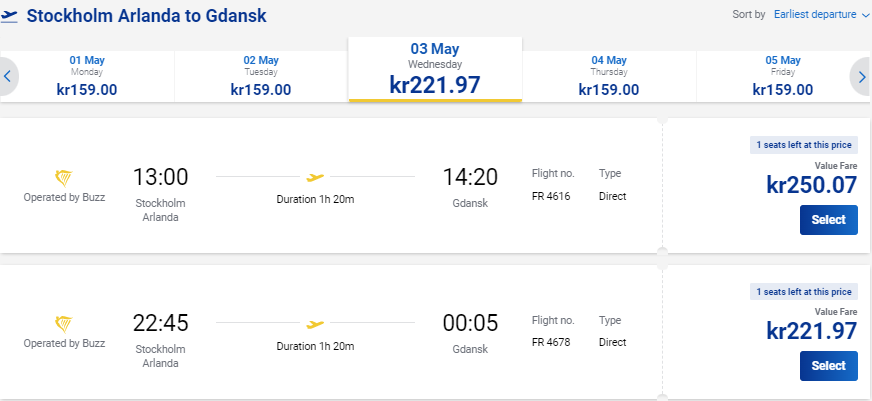Click yellow plane icon on 22:45 flight route
The width and height of the screenshot is (872, 401).
click(x=315, y=324)
